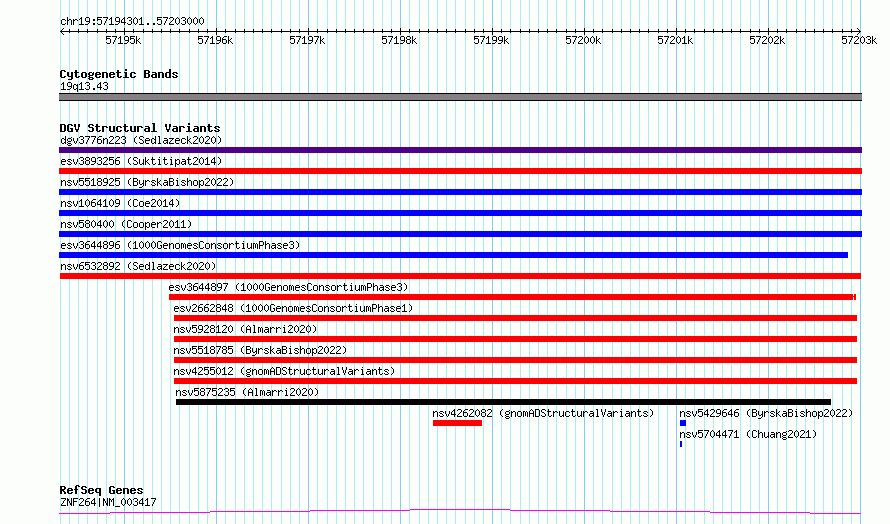
Task: Select the red esv3644897 variant bar
Action: point(512,297)
